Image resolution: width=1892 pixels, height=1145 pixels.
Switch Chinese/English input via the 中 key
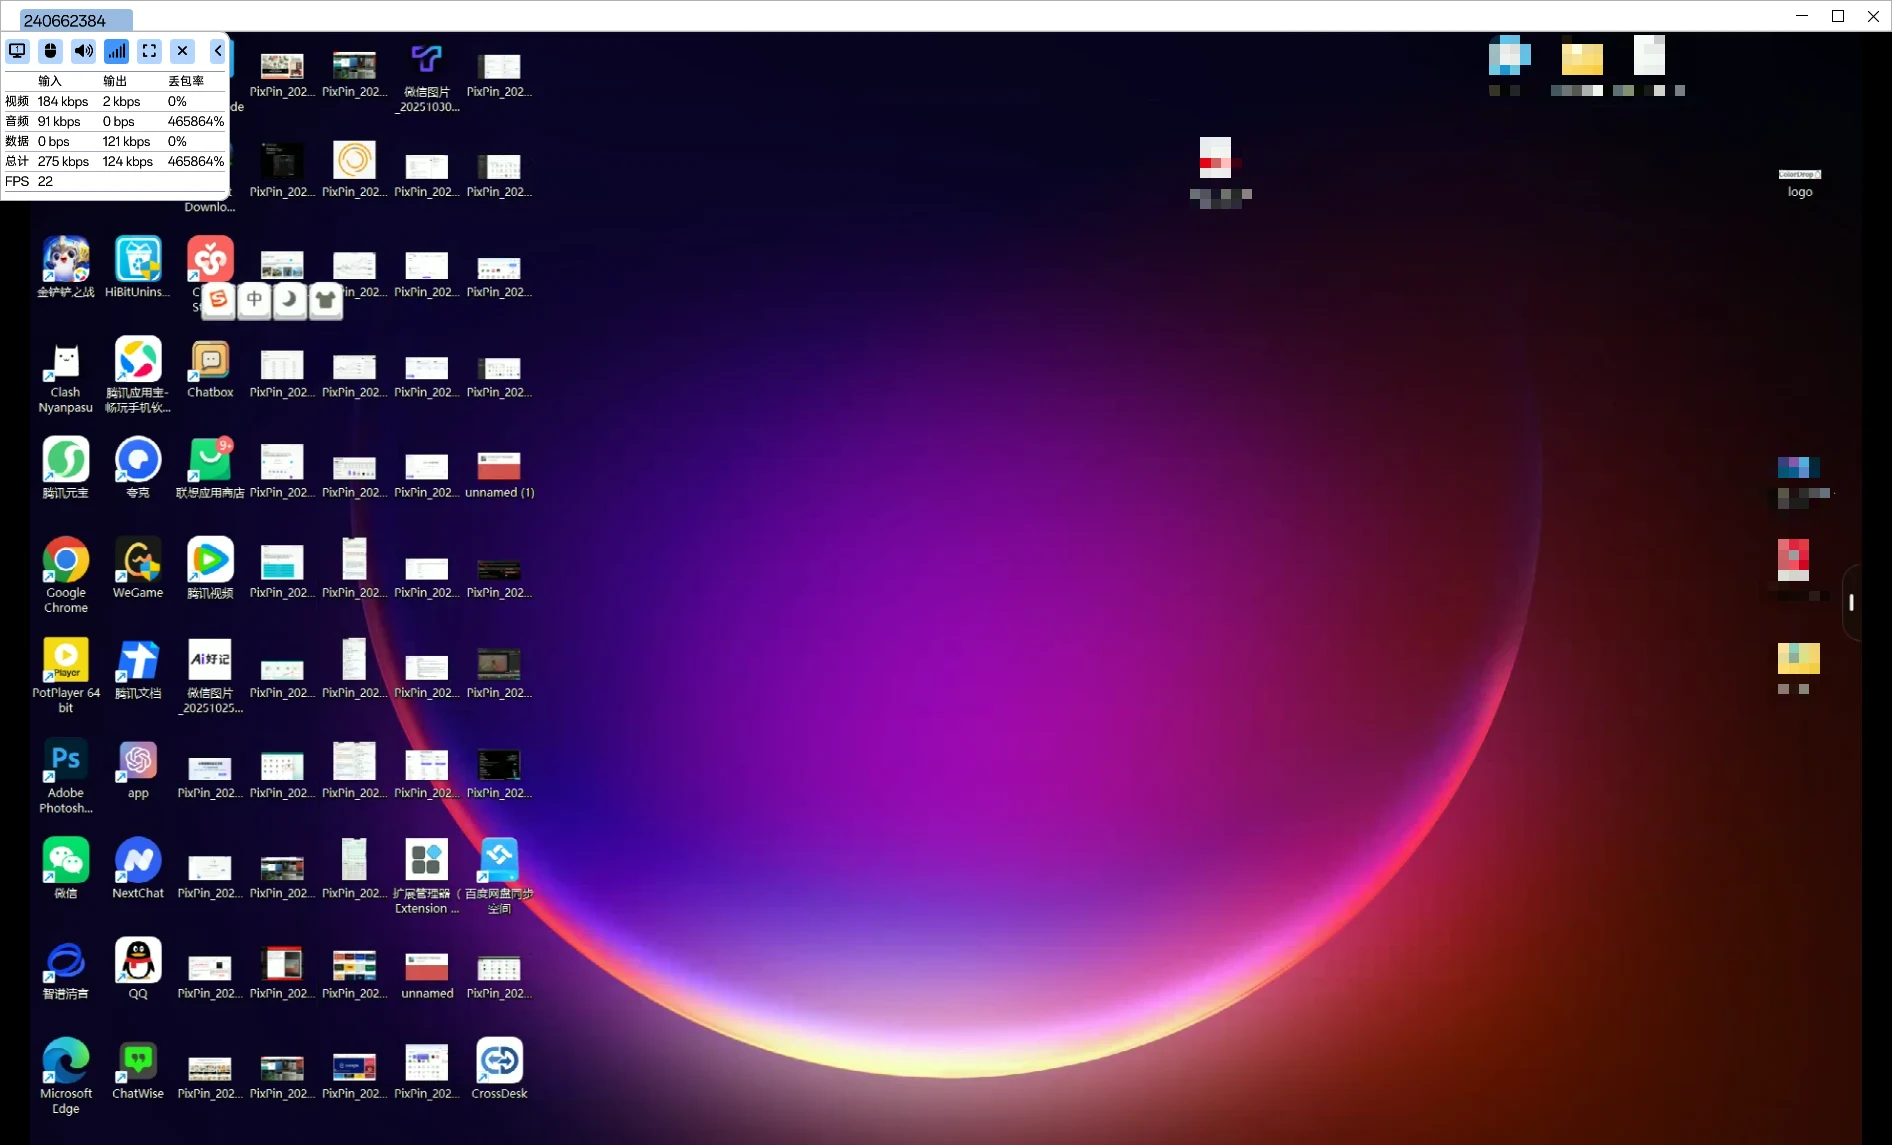click(x=253, y=300)
